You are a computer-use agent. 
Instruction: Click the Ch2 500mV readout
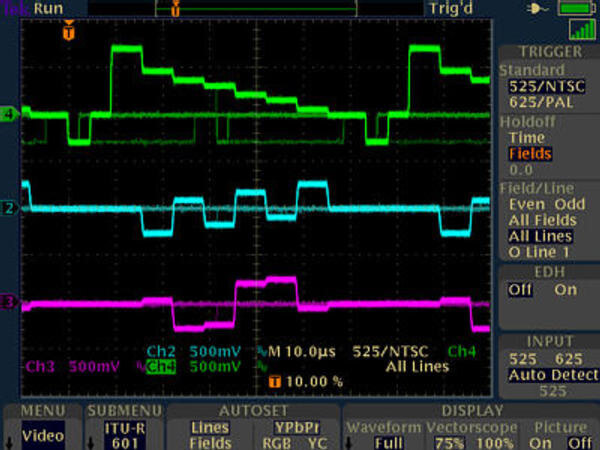(x=194, y=351)
